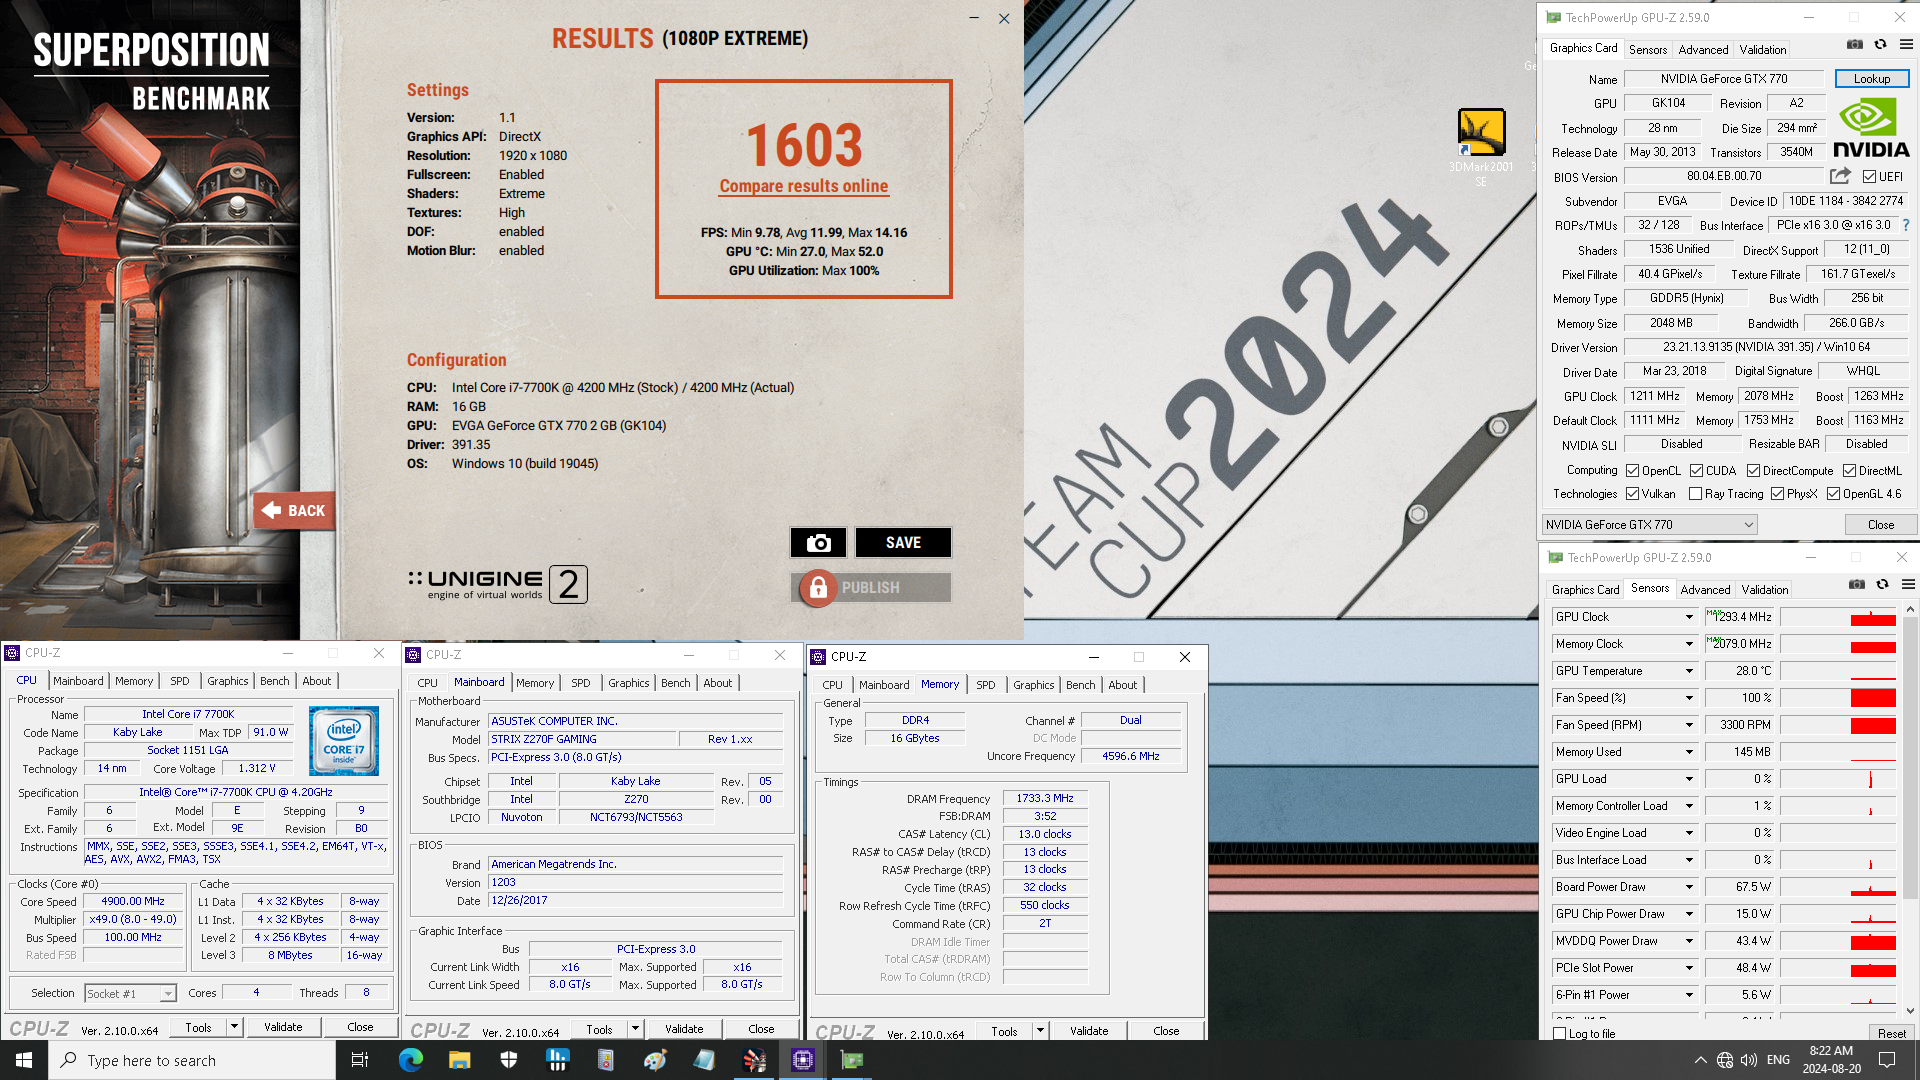Click refresh icon in GPU-Z Graphics Card window
Image resolution: width=1920 pixels, height=1080 pixels.
click(x=1881, y=45)
